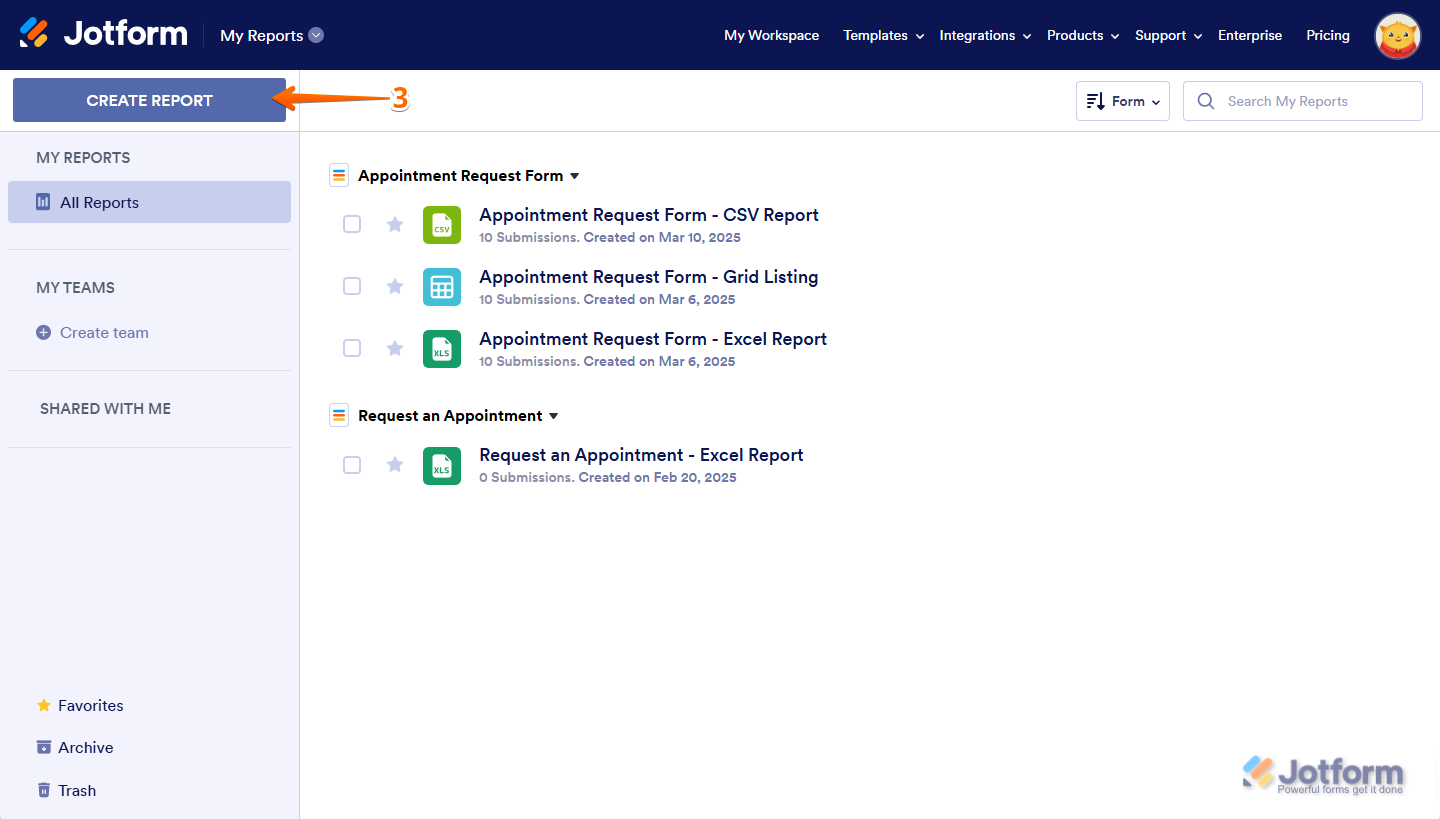This screenshot has width=1440, height=819.
Task: Open the Form sort dropdown
Action: tap(1122, 100)
